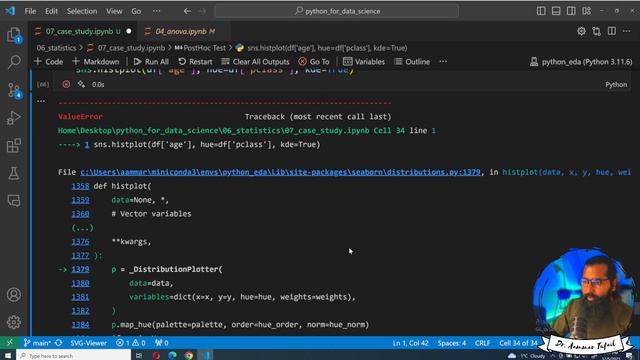Screen dimensions: 640x360
Task: Click the 06_statistics breadcrumb
Action: [56, 48]
